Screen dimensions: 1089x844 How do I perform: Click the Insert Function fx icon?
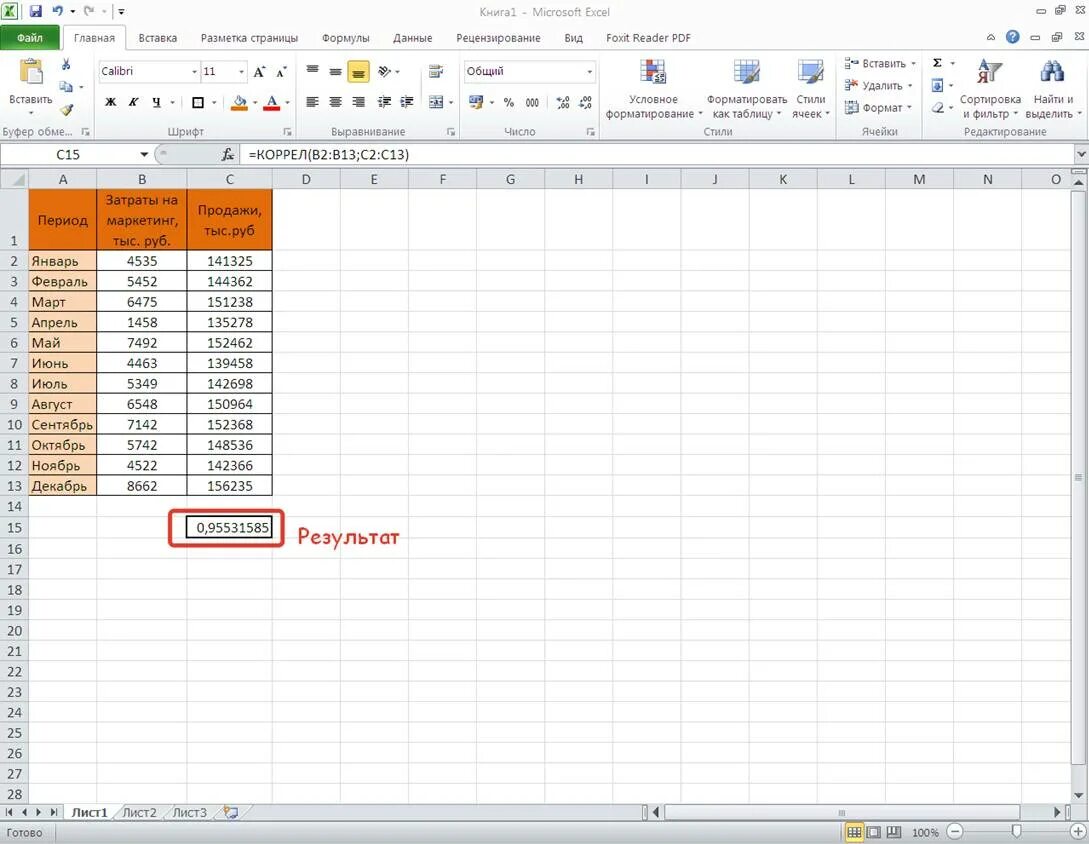[x=228, y=154]
